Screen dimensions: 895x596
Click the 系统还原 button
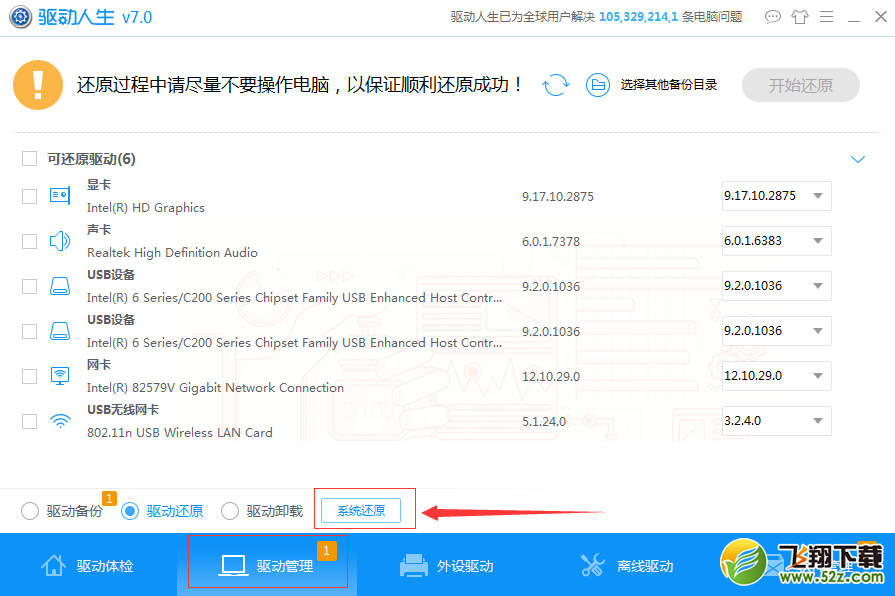point(361,510)
